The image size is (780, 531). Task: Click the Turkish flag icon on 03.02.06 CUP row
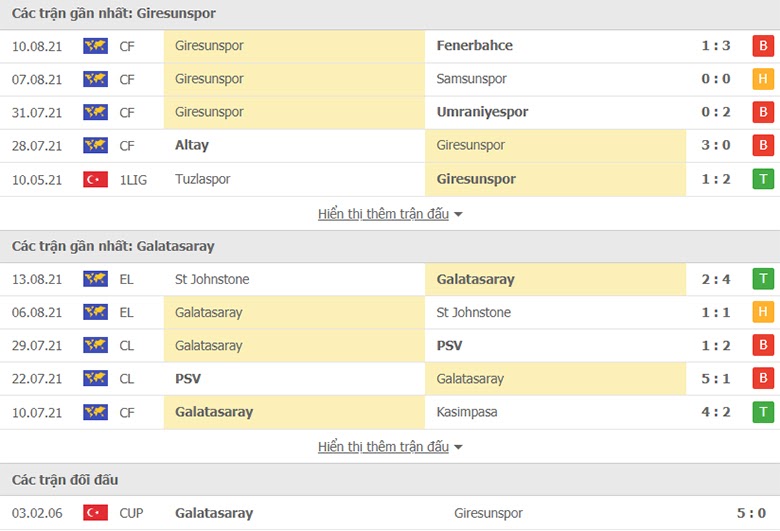tap(96, 513)
